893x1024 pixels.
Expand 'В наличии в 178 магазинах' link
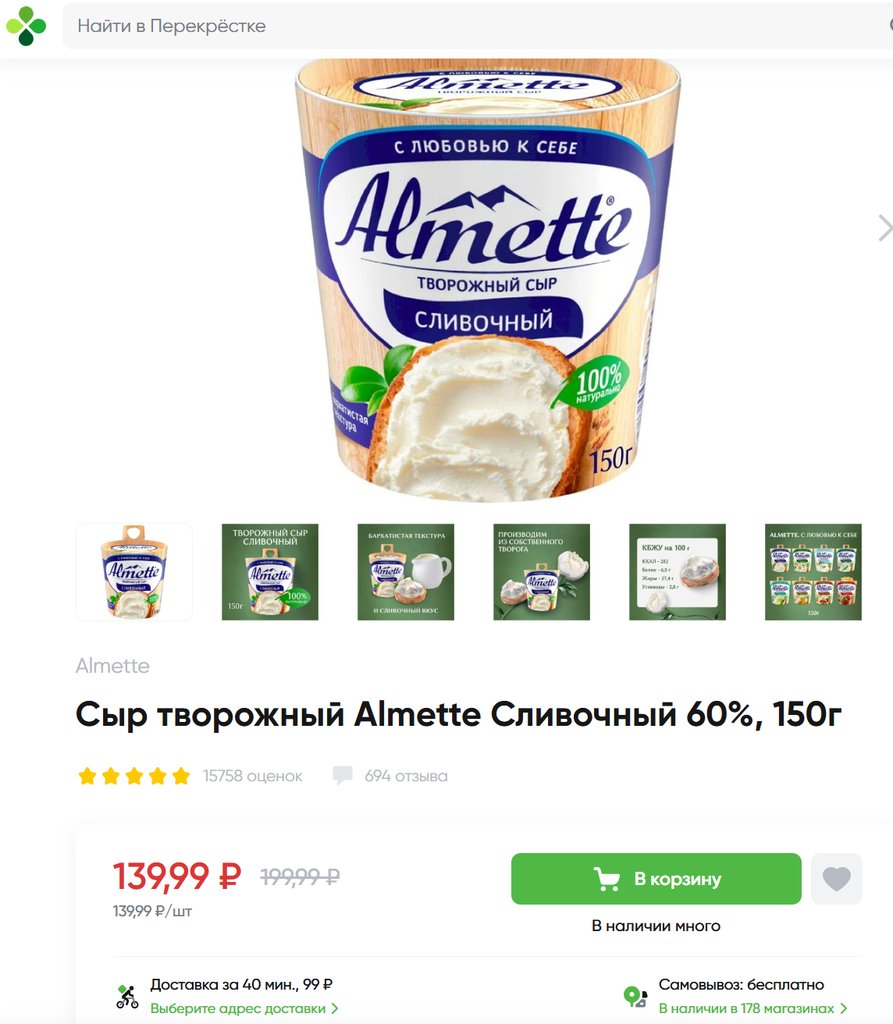[753, 1008]
